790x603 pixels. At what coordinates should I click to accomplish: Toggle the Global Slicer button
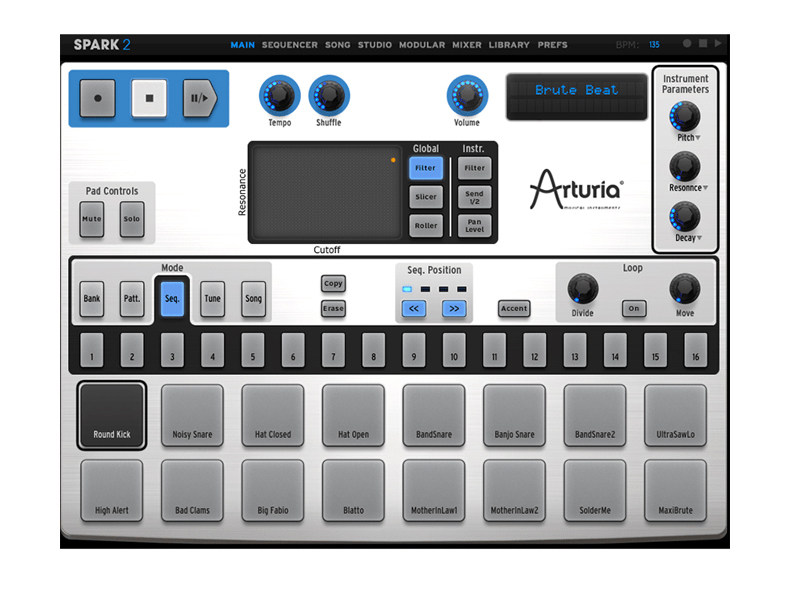[x=426, y=197]
